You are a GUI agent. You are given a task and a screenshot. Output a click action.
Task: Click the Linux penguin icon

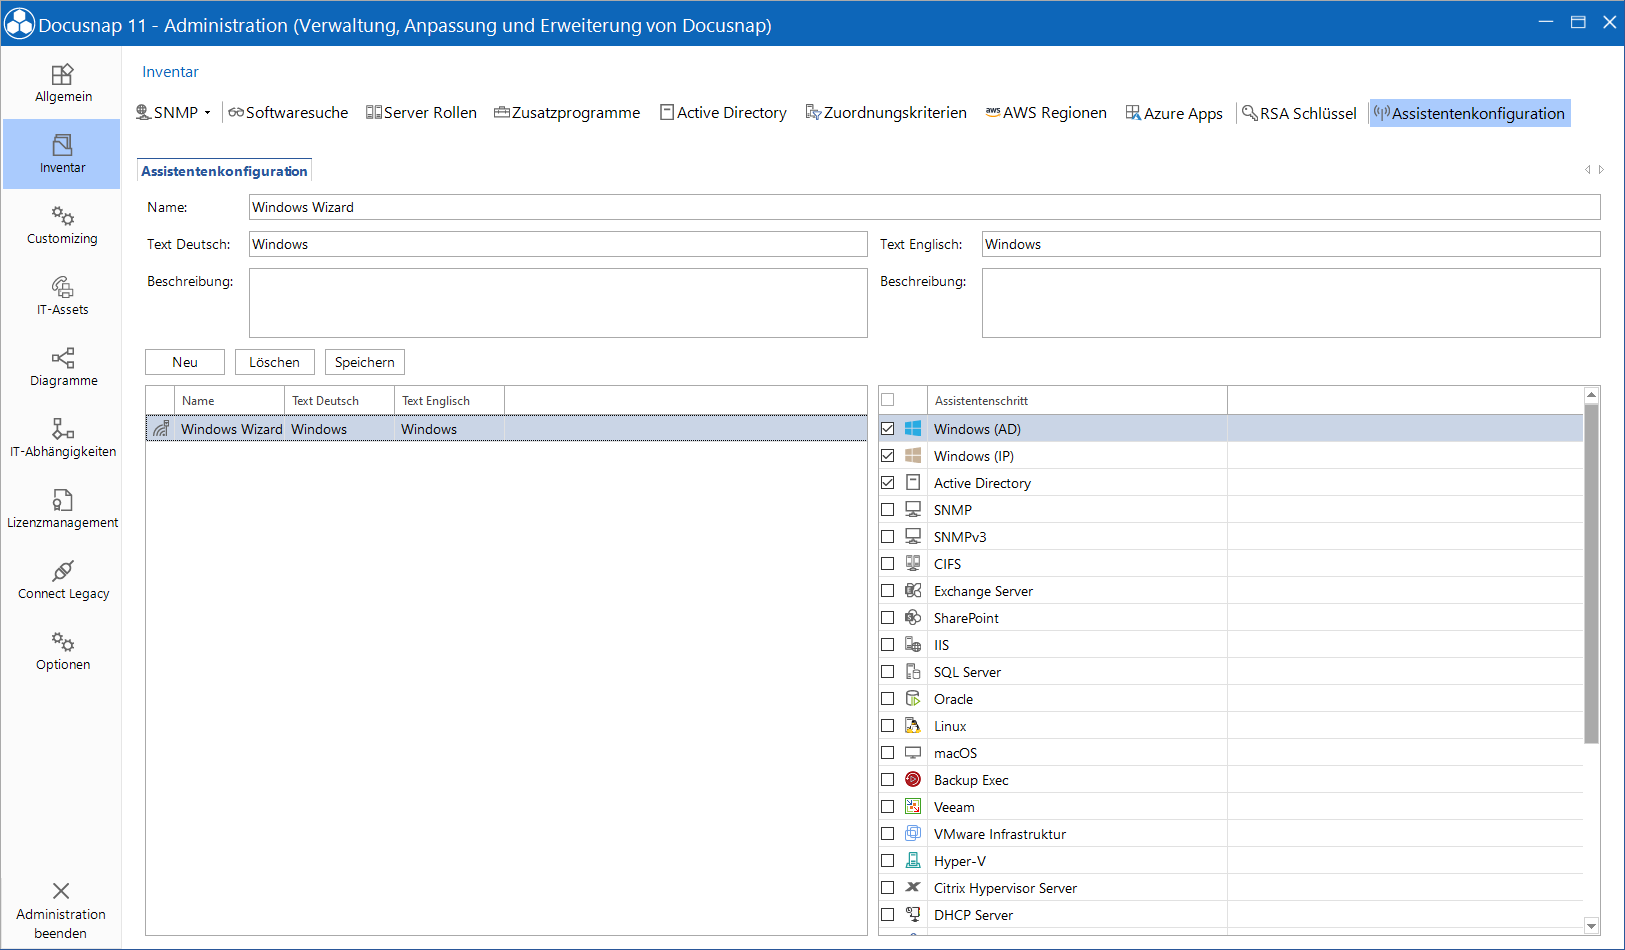(x=913, y=726)
